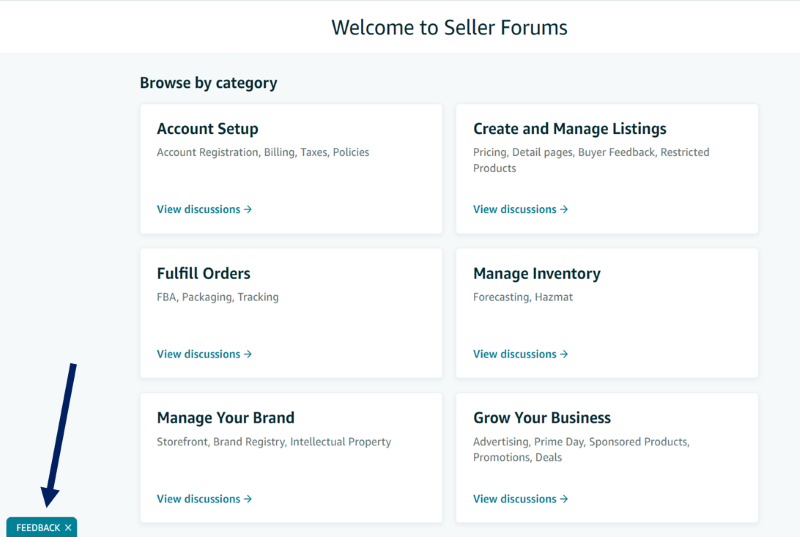This screenshot has width=800, height=537.
Task: Click arrow icon in Manage Your Brand card
Action: [247, 499]
